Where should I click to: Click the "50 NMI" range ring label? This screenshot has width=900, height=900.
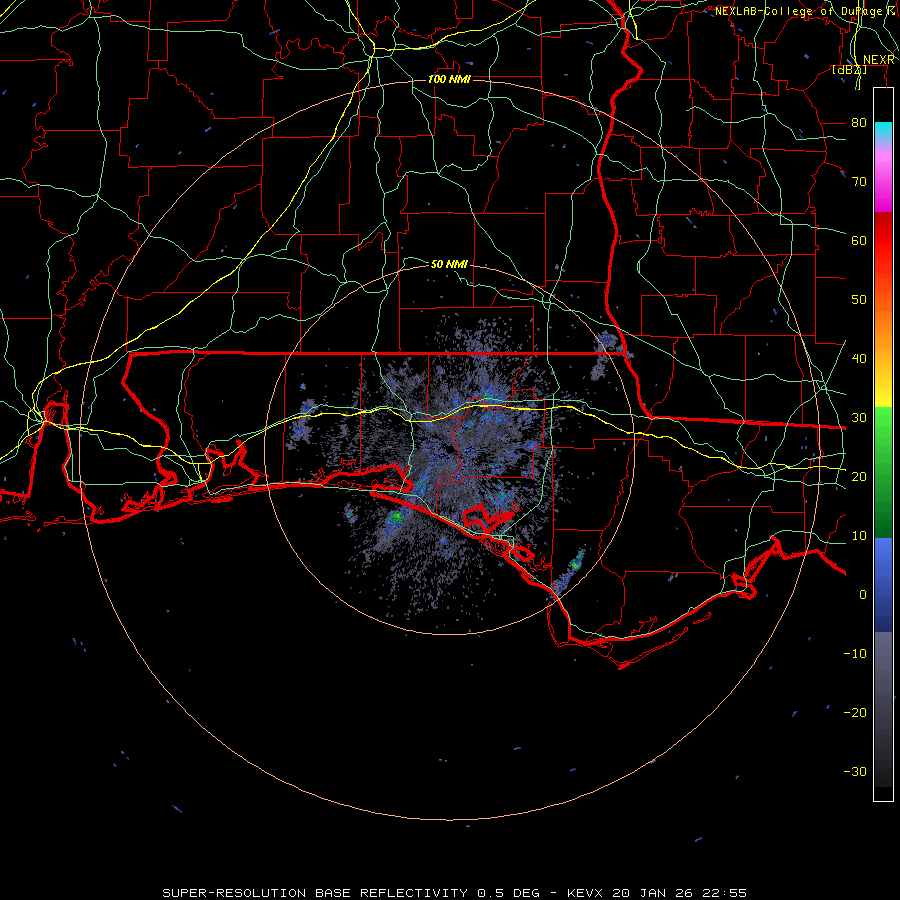coord(449,264)
